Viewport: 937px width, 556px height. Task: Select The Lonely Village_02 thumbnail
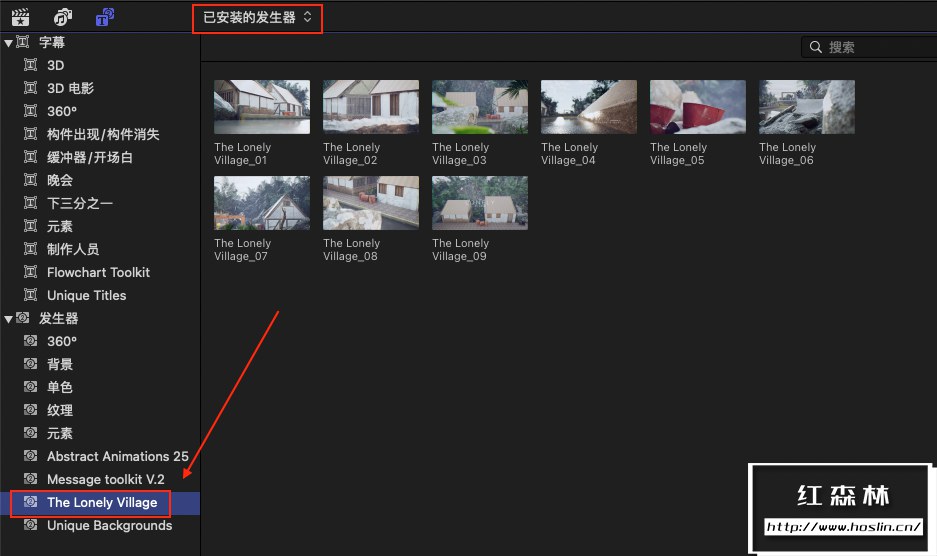click(x=371, y=107)
